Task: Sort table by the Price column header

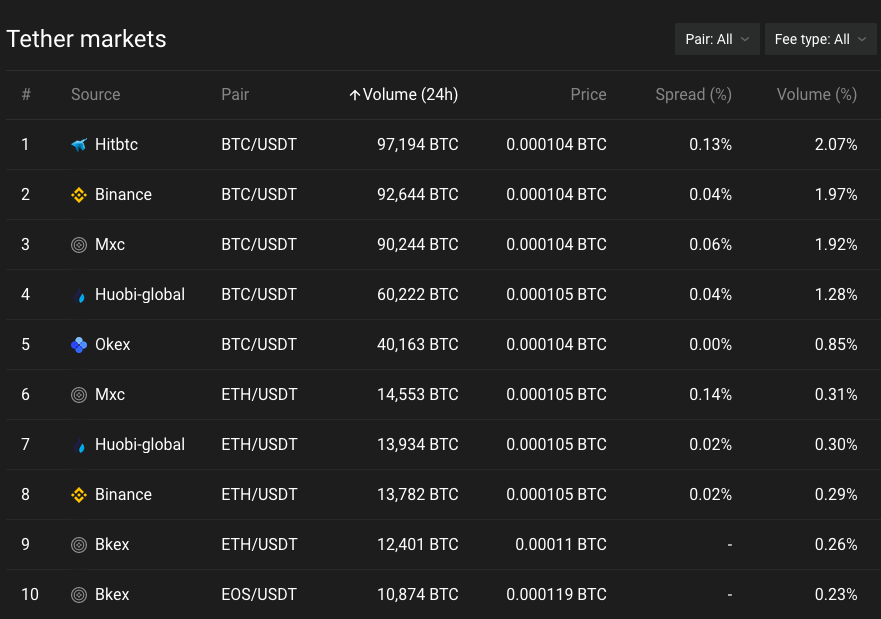Action: click(588, 95)
